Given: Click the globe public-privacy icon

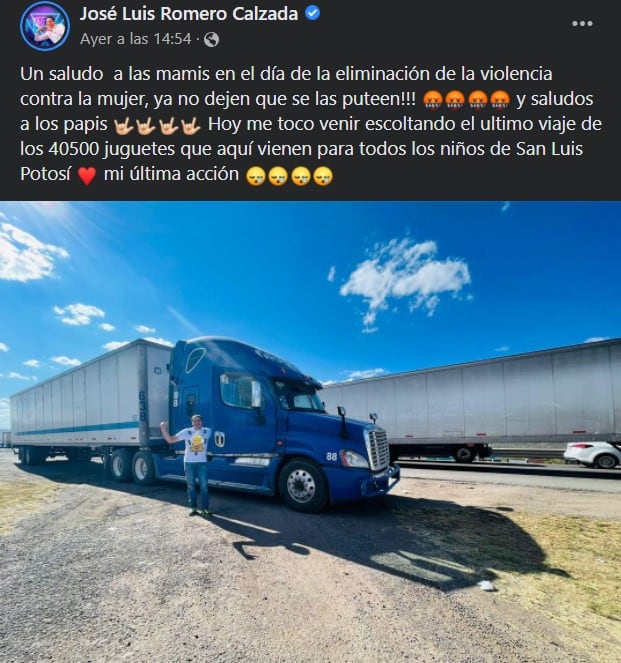Looking at the screenshot, I should click(211, 40).
